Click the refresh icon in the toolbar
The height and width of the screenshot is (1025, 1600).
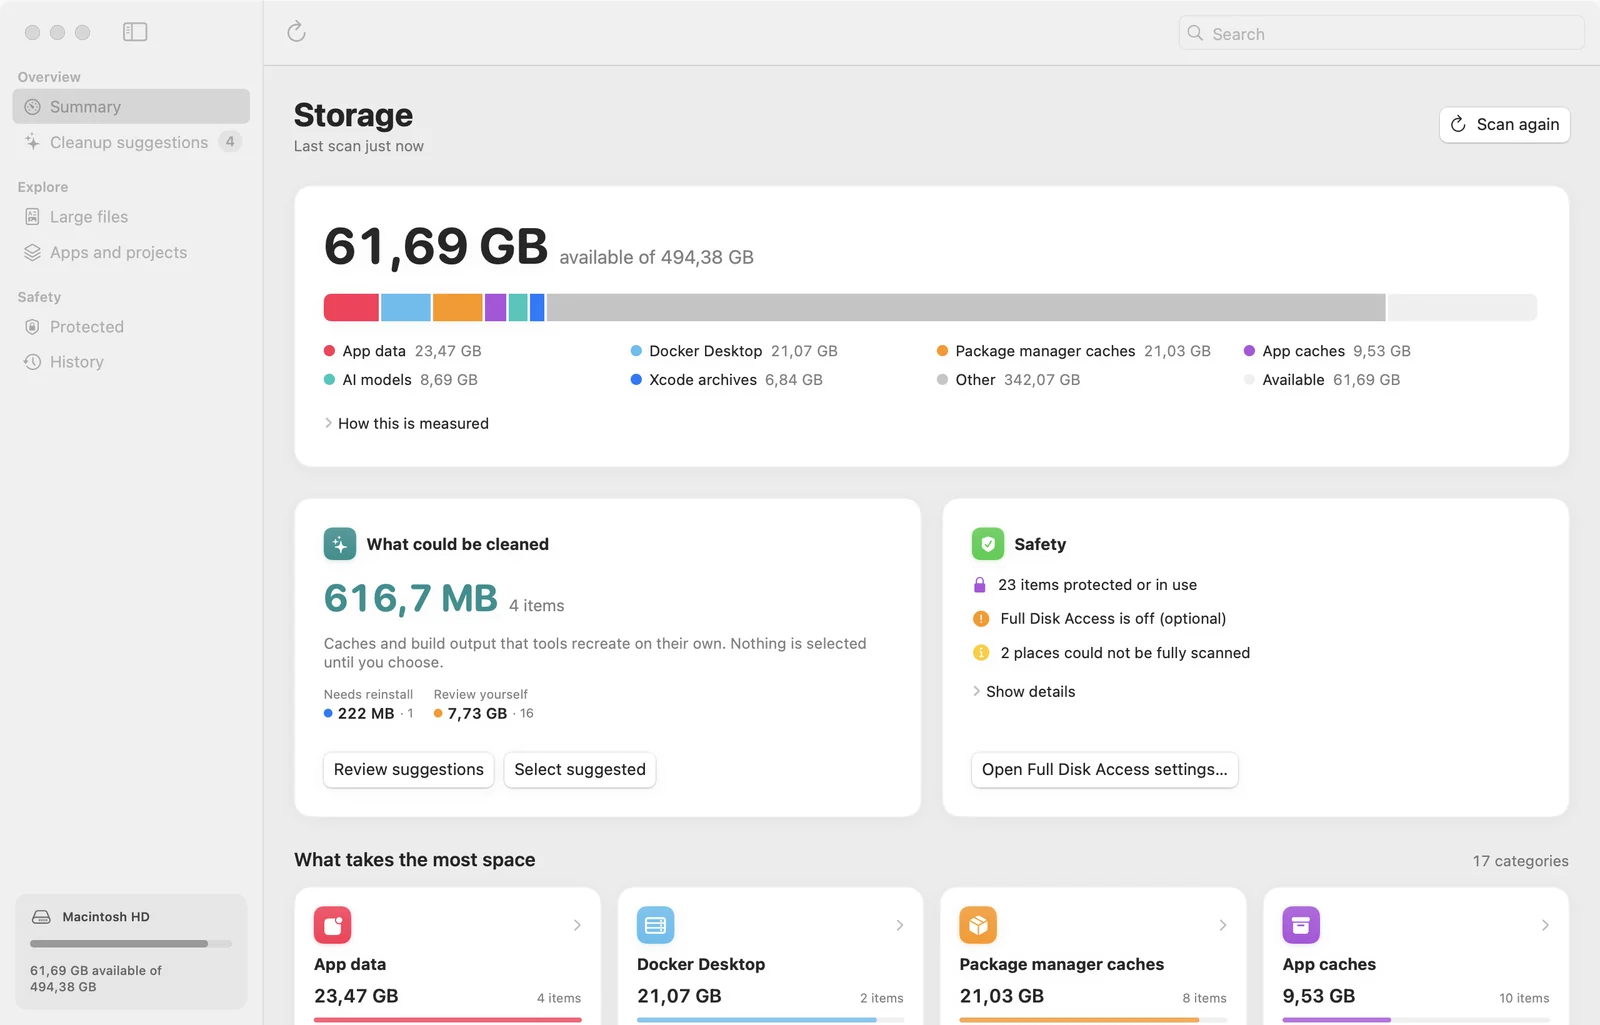pos(296,32)
